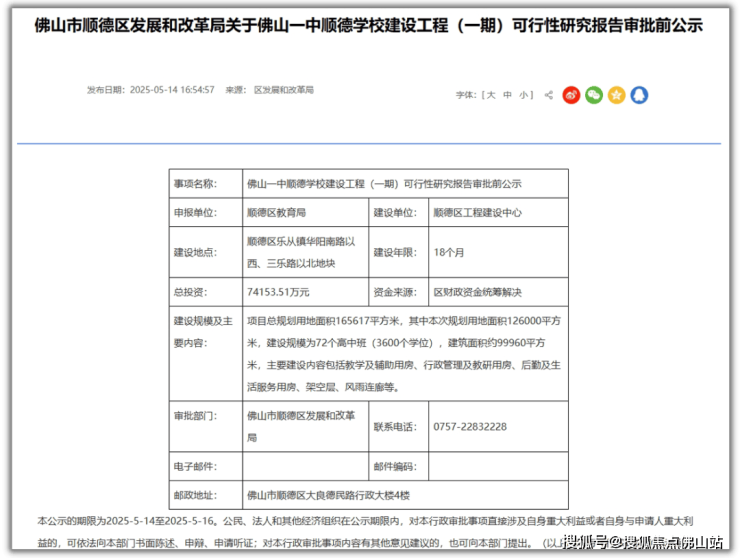Click the 顺德区教育局 applicant cell

coord(276,213)
